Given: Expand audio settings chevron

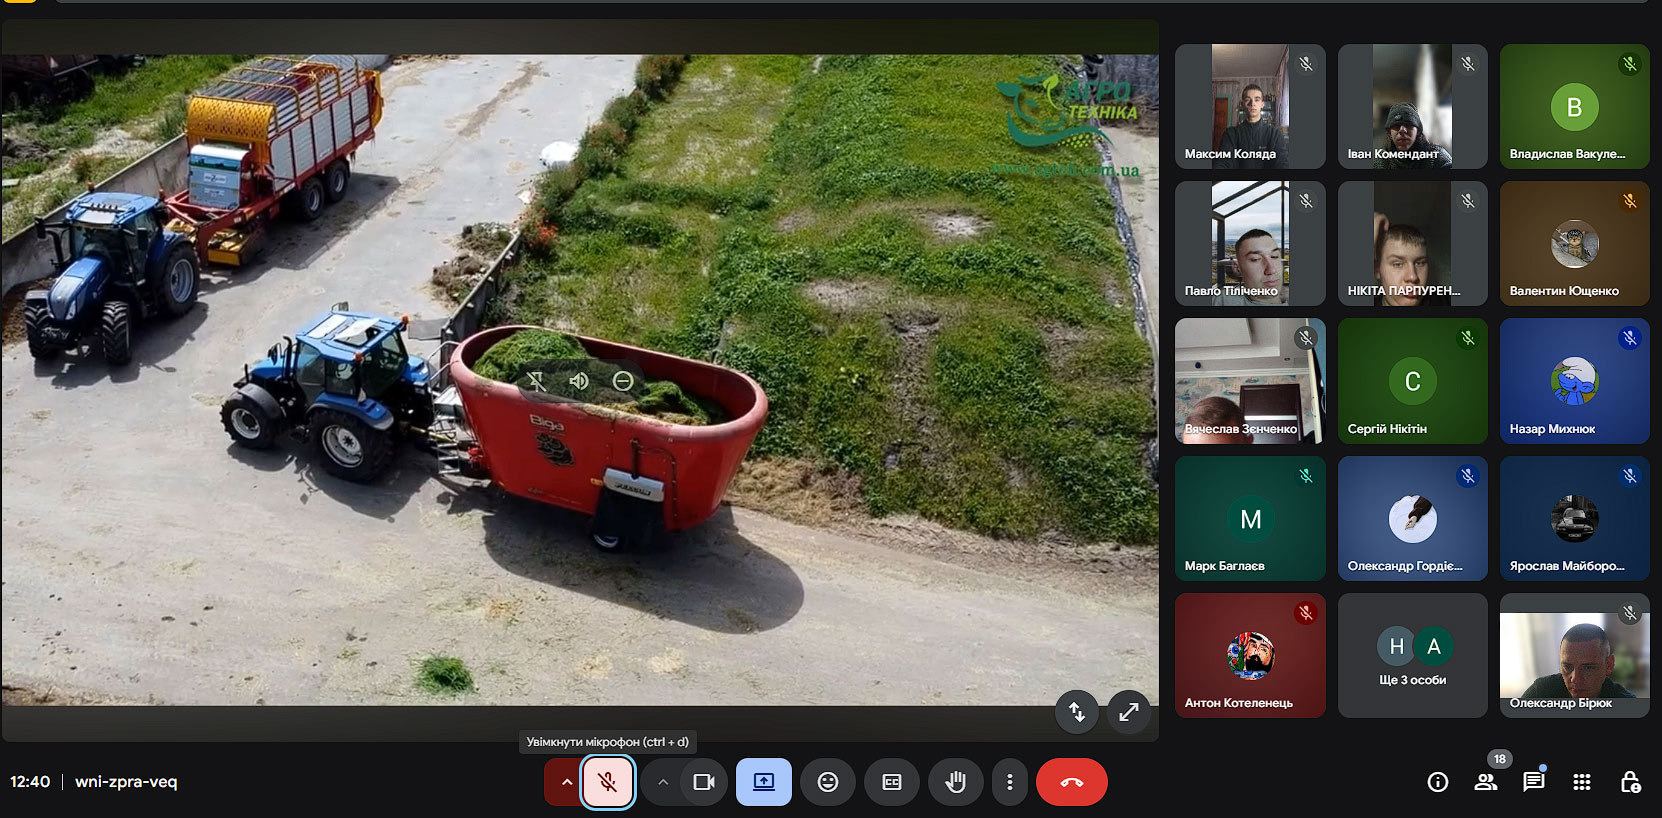Looking at the screenshot, I should click(566, 782).
